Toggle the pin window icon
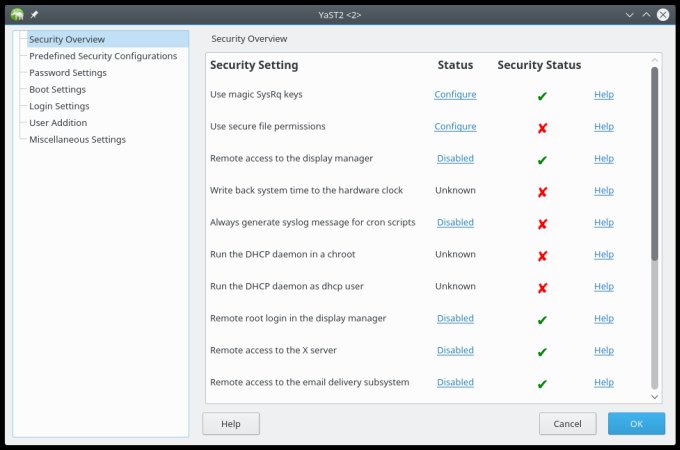The width and height of the screenshot is (680, 450). (x=34, y=15)
